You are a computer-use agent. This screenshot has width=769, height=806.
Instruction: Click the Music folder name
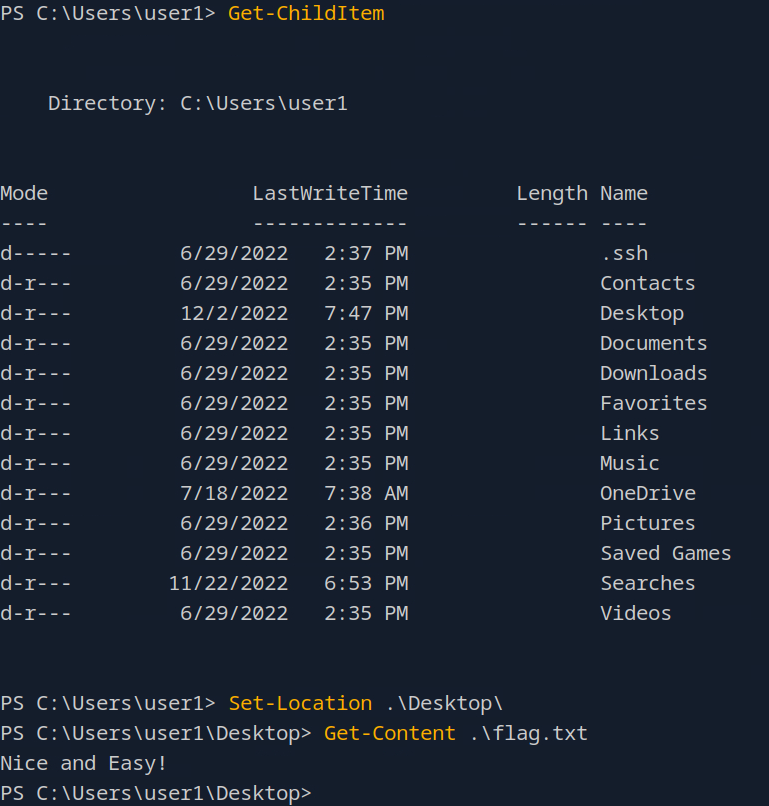[630, 464]
